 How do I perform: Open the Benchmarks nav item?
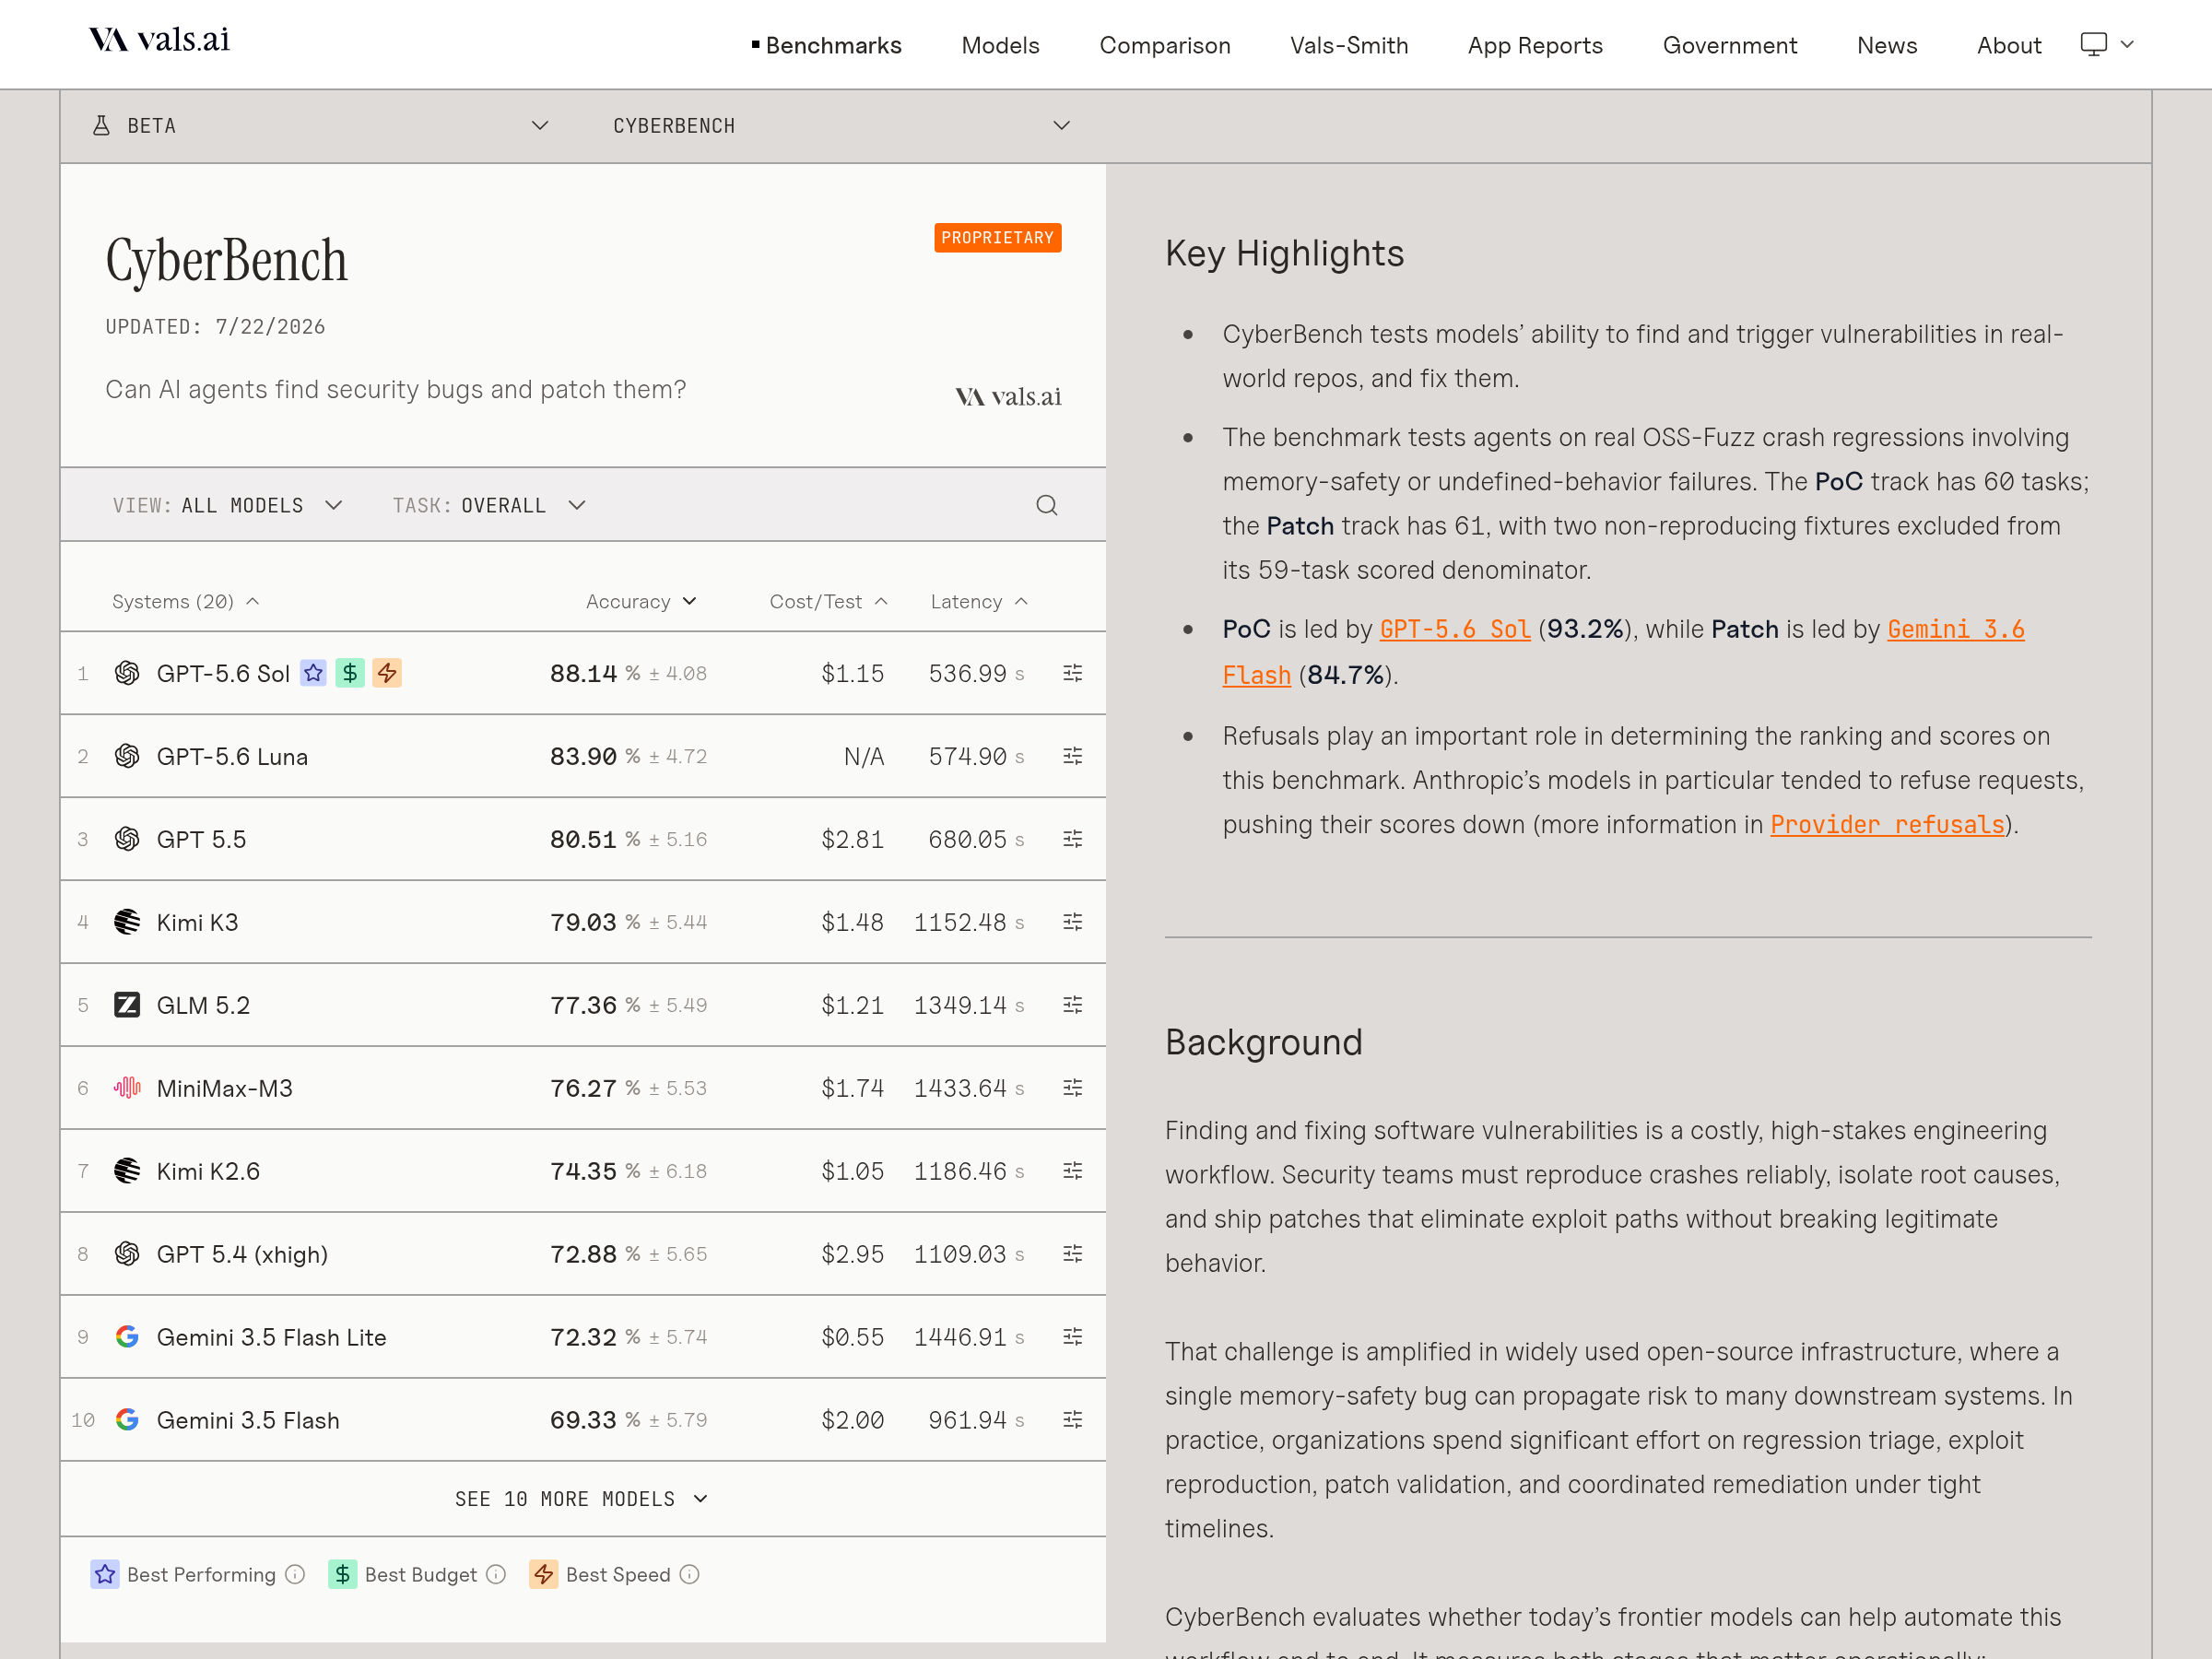pyautogui.click(x=827, y=45)
